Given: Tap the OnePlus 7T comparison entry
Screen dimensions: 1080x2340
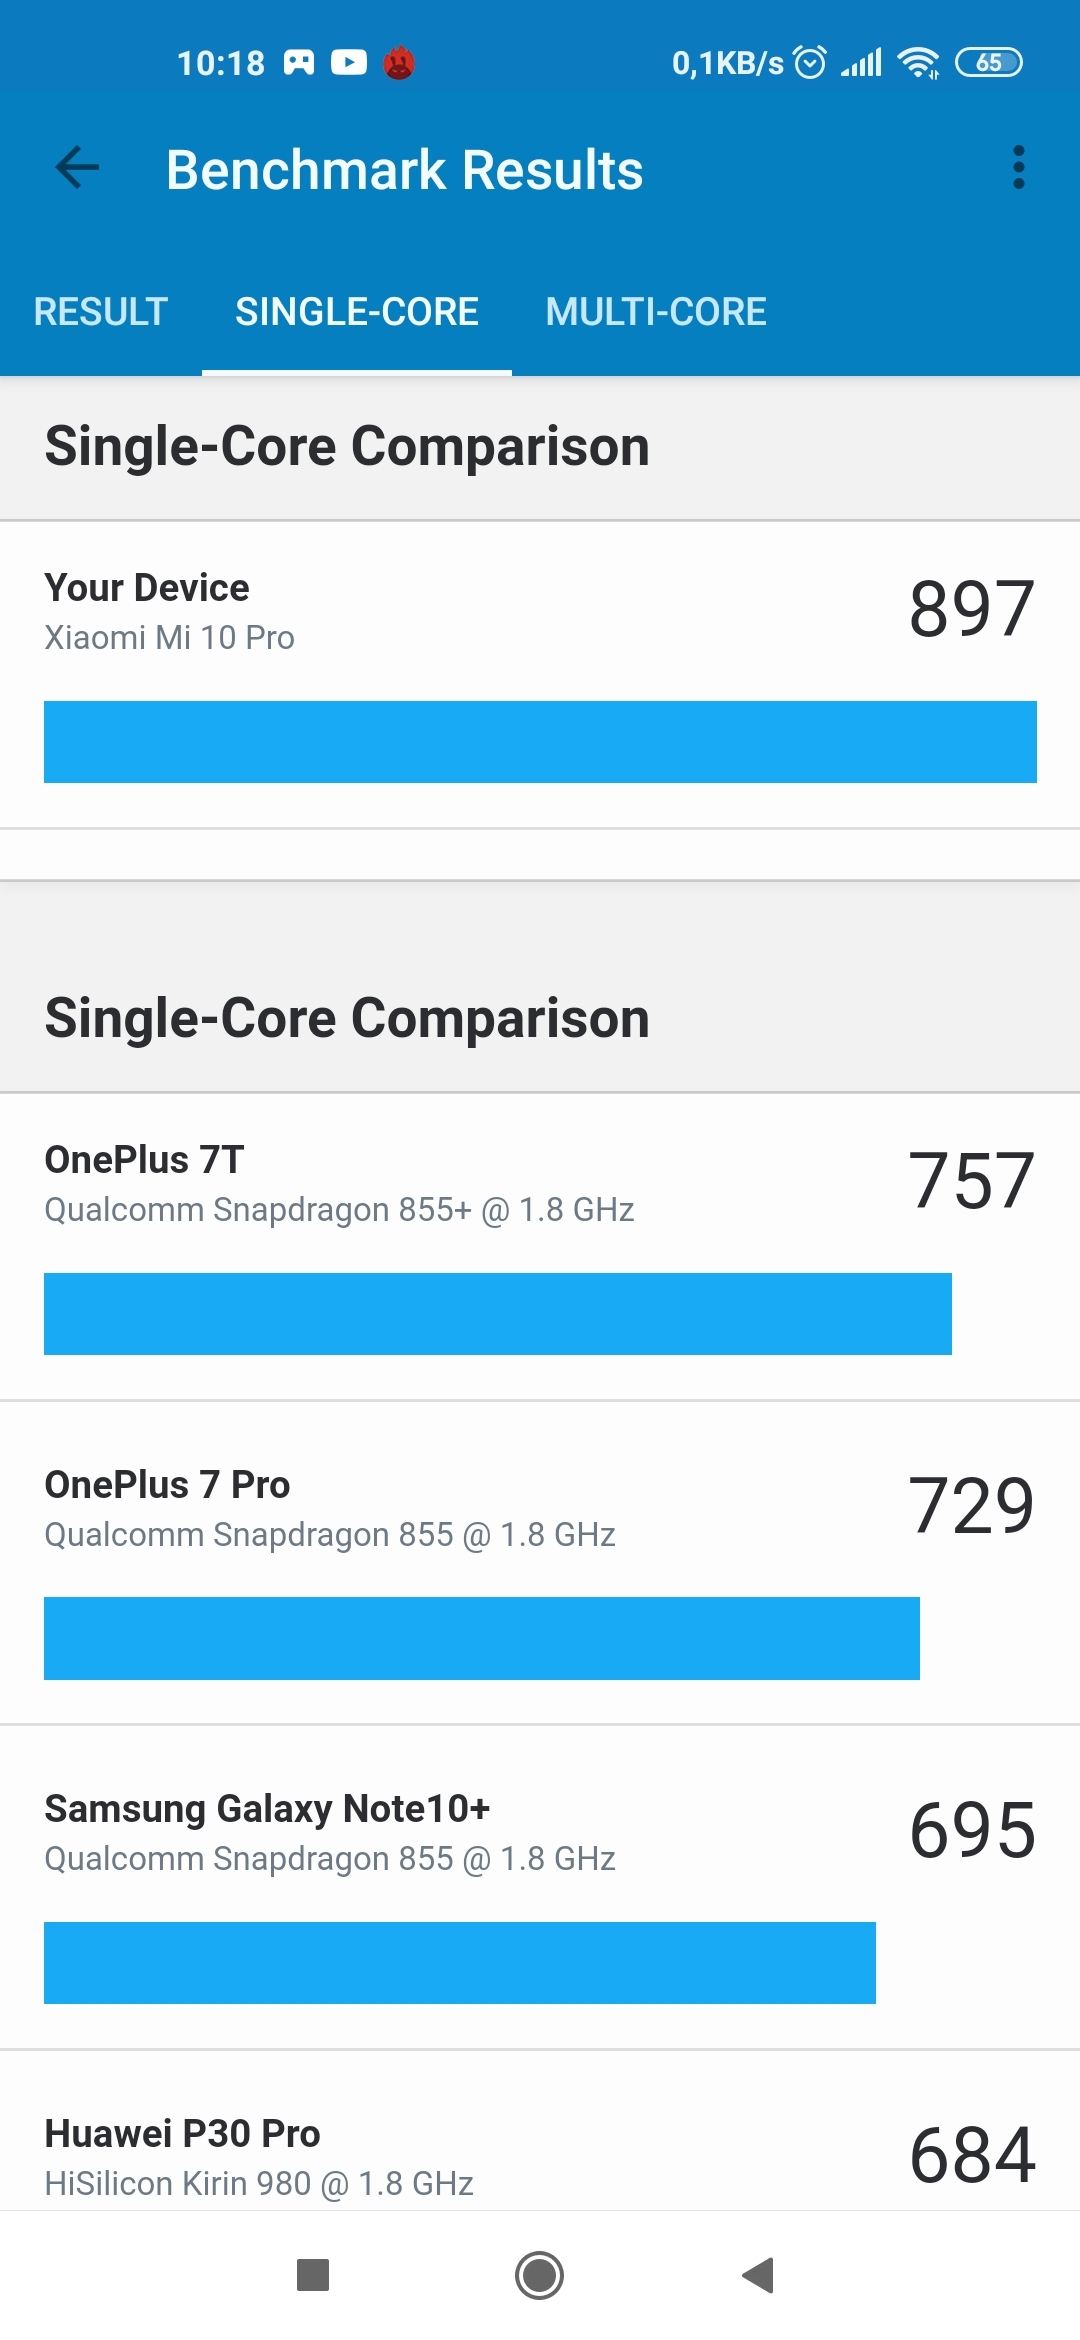Looking at the screenshot, I should pyautogui.click(x=540, y=1247).
